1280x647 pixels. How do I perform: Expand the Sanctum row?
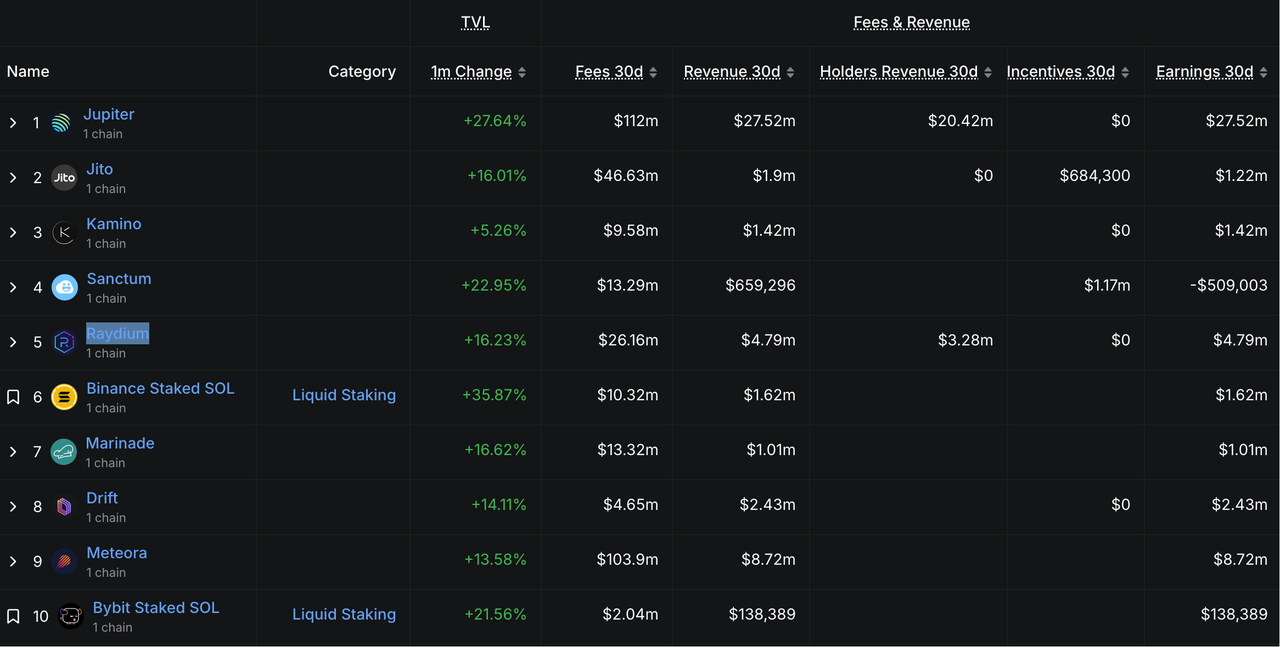tap(13, 288)
